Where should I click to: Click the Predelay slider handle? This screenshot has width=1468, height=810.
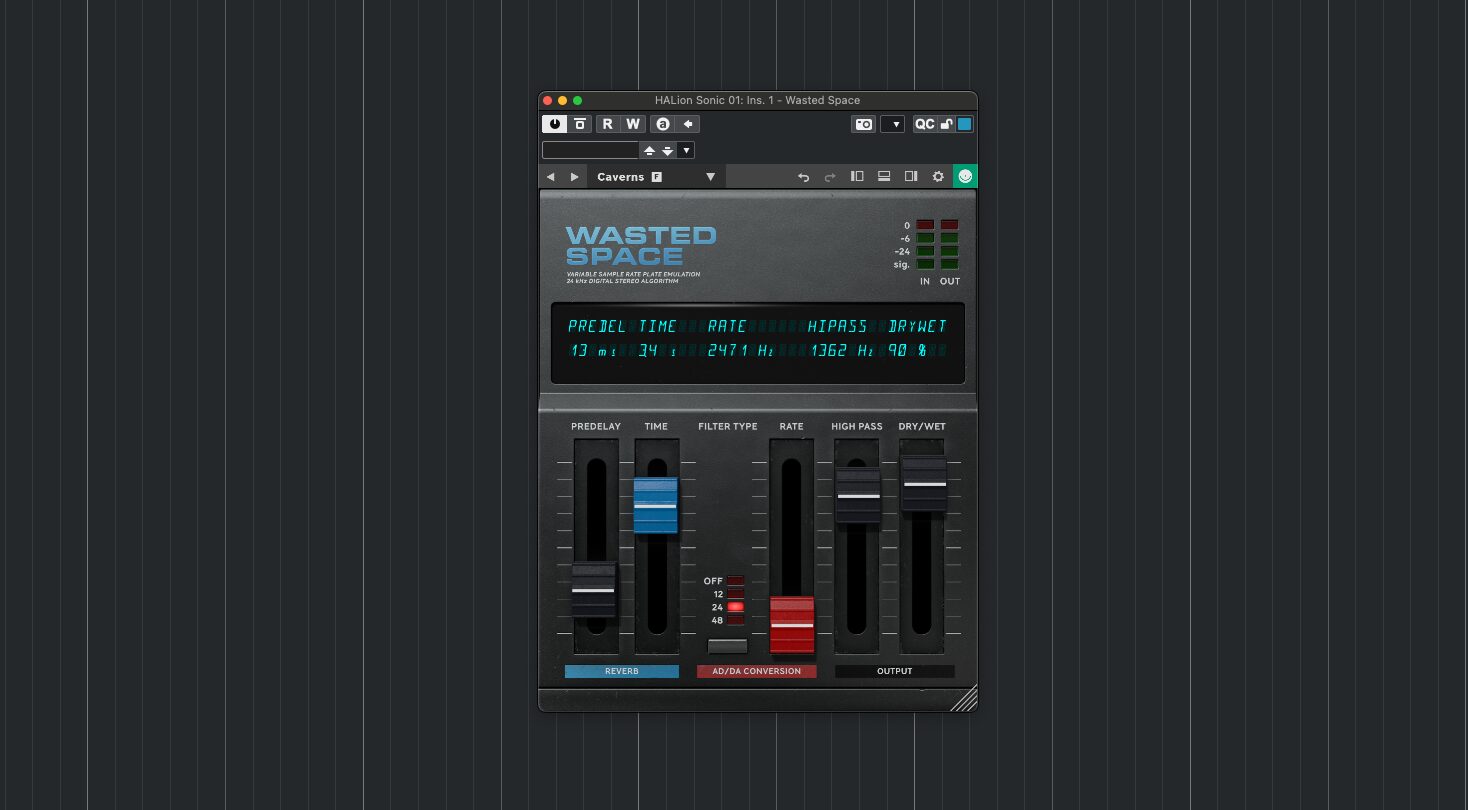click(594, 590)
